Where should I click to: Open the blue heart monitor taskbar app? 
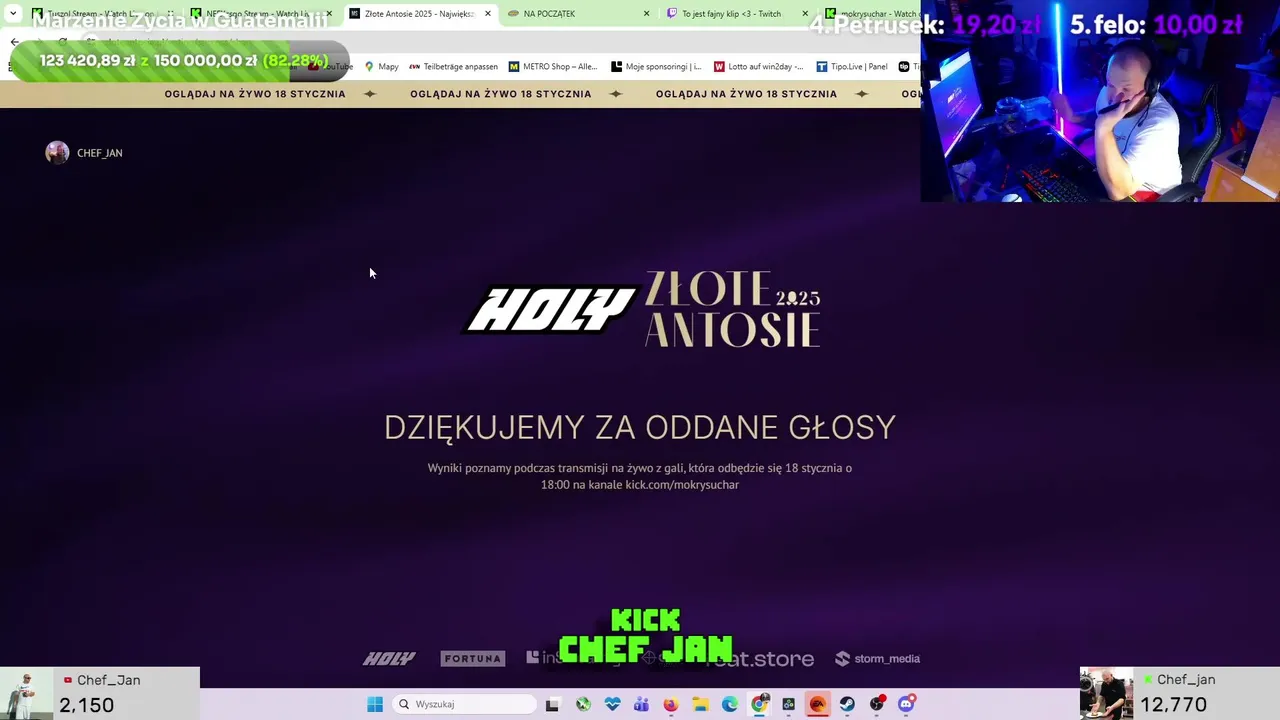[x=612, y=704]
